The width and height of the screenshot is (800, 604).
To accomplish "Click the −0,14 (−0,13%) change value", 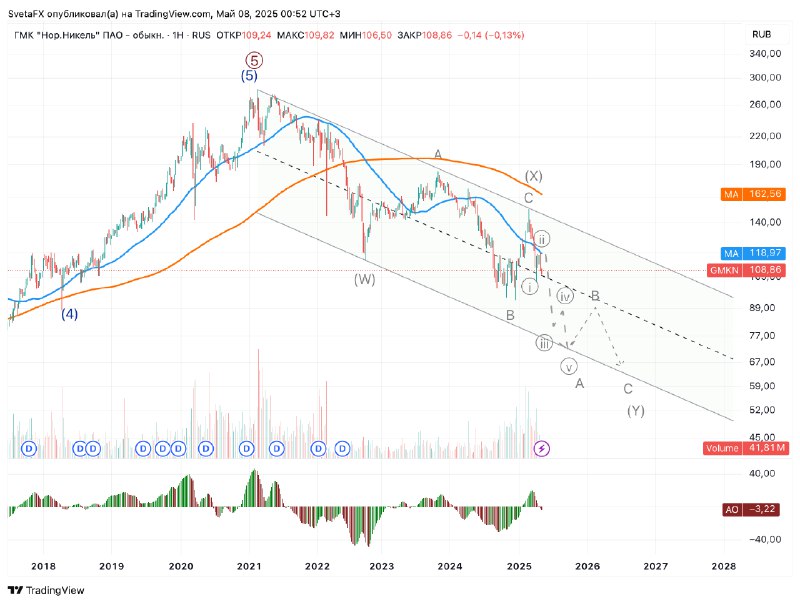I will tap(491, 35).
